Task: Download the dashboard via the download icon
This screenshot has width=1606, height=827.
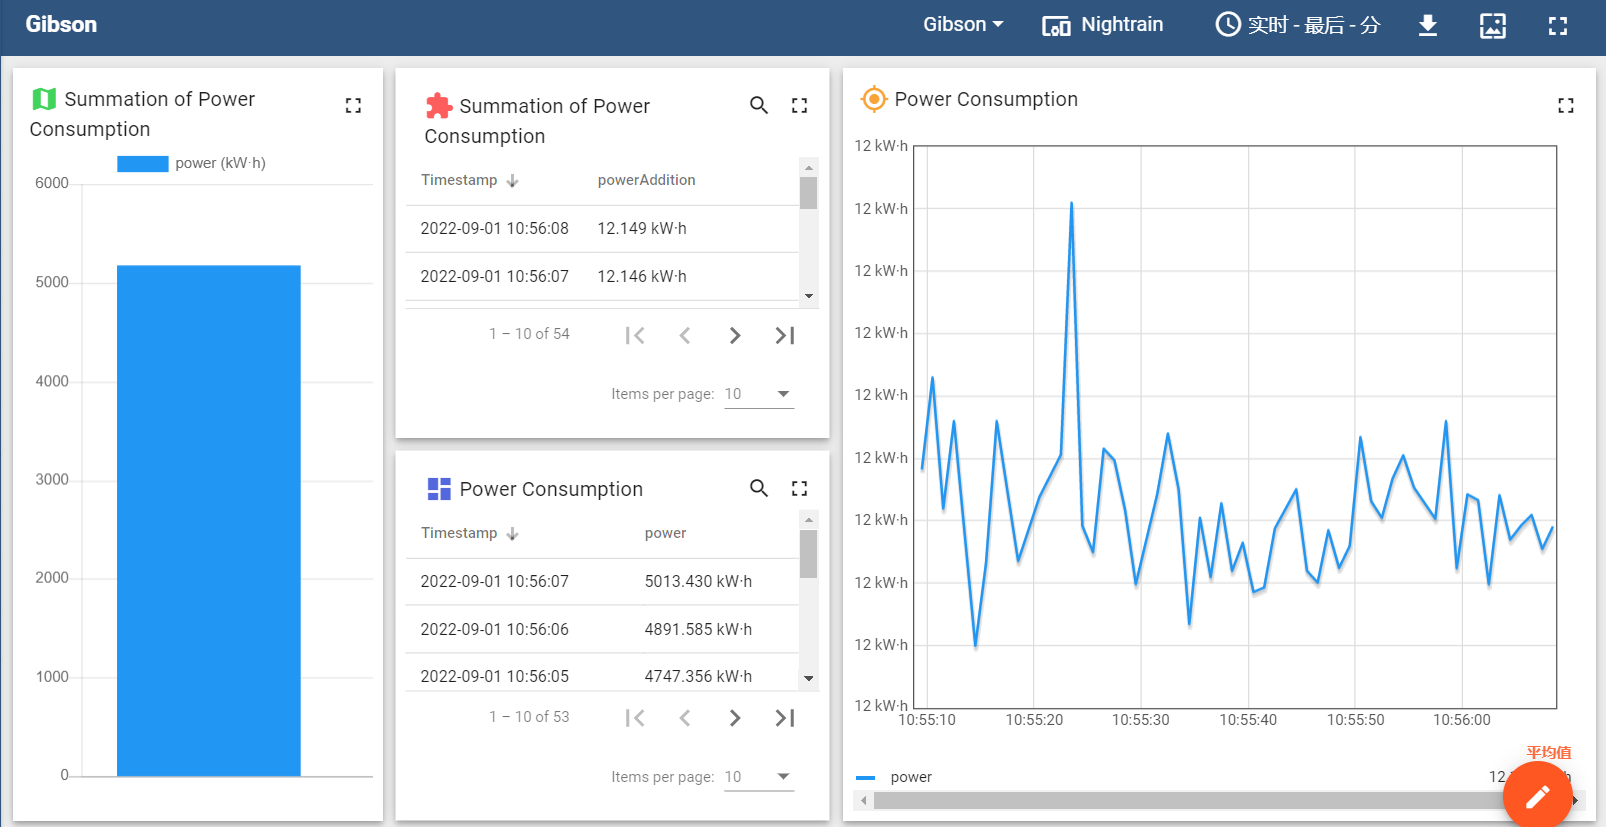Action: 1428,25
